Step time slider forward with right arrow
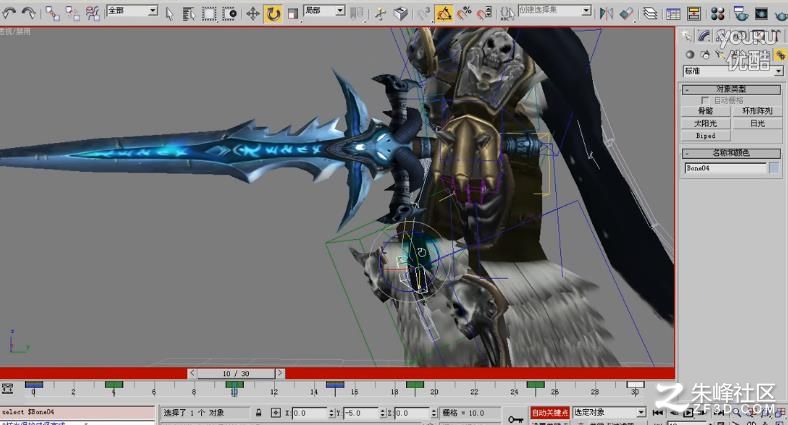This screenshot has height=425, width=788. (x=280, y=373)
